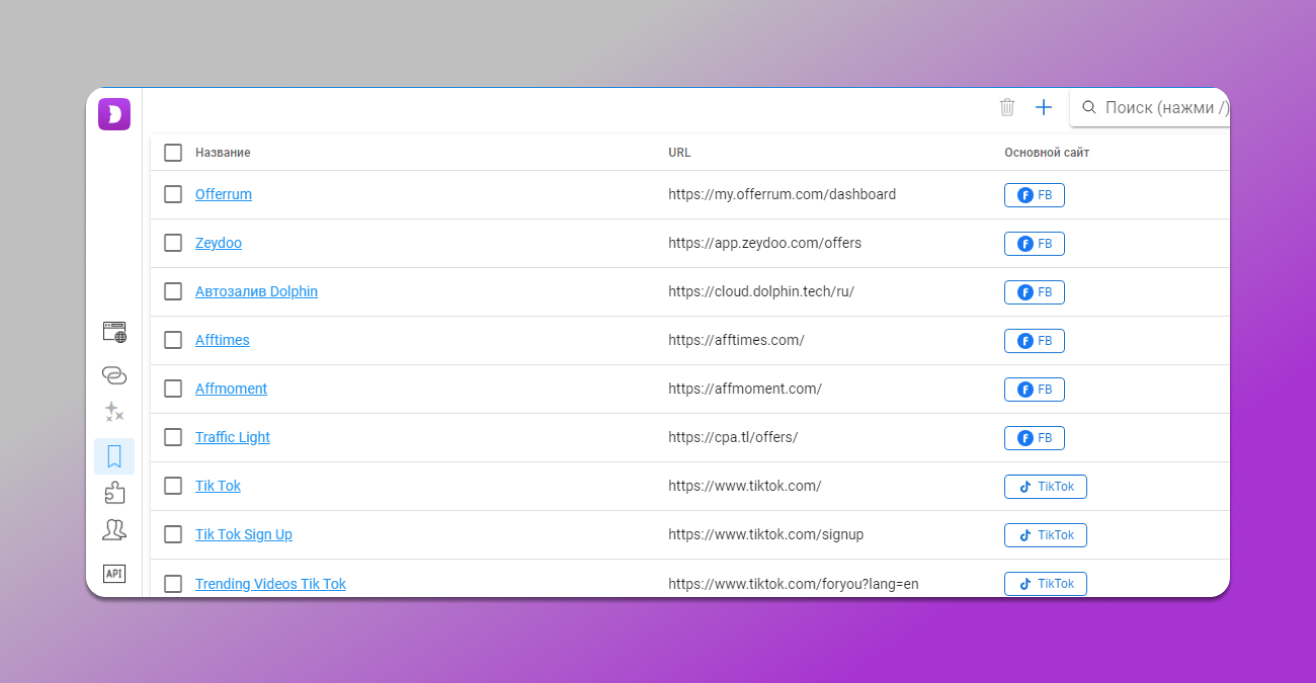This screenshot has height=683, width=1316.
Task: Click the plus icon to add bookmark
Action: click(x=1043, y=107)
